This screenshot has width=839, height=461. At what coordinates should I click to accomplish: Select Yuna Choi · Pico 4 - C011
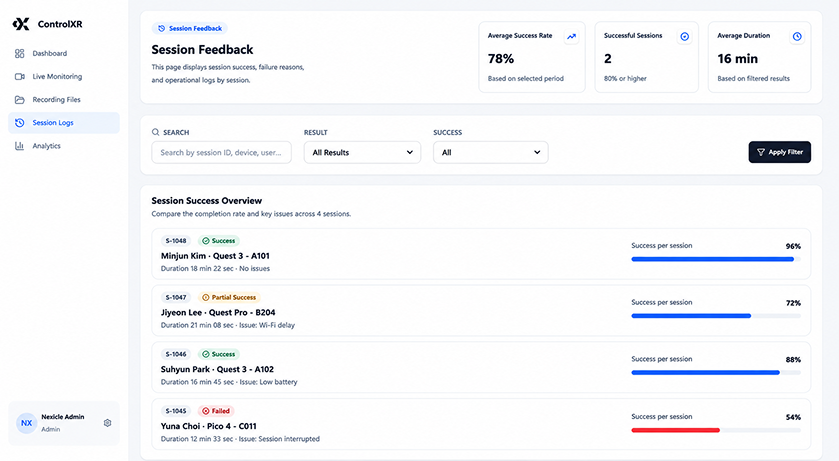tap(209, 426)
